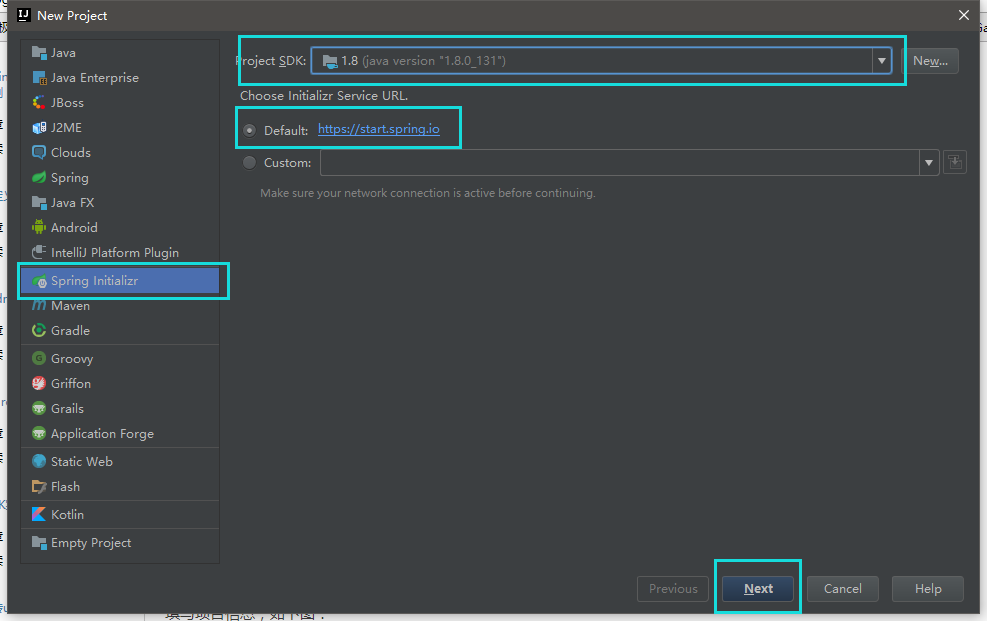
Task: Expand the Custom URL dropdown arrow
Action: 928,162
